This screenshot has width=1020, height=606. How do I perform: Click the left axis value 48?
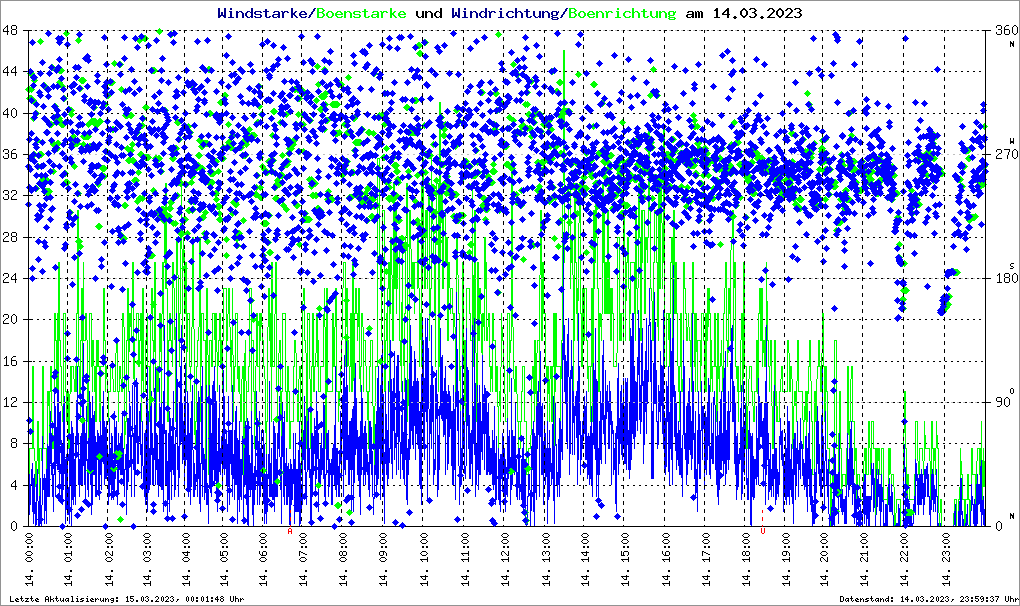click(x=10, y=30)
